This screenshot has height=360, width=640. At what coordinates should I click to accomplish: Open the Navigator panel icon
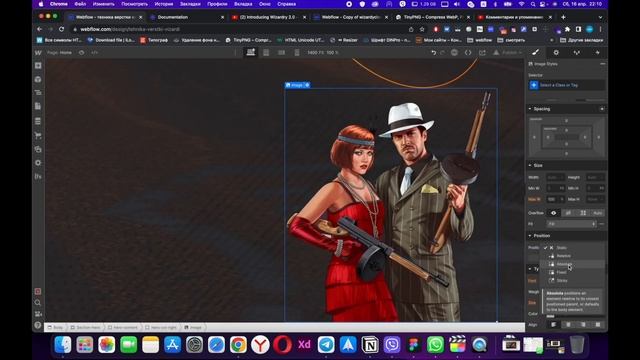click(x=38, y=93)
